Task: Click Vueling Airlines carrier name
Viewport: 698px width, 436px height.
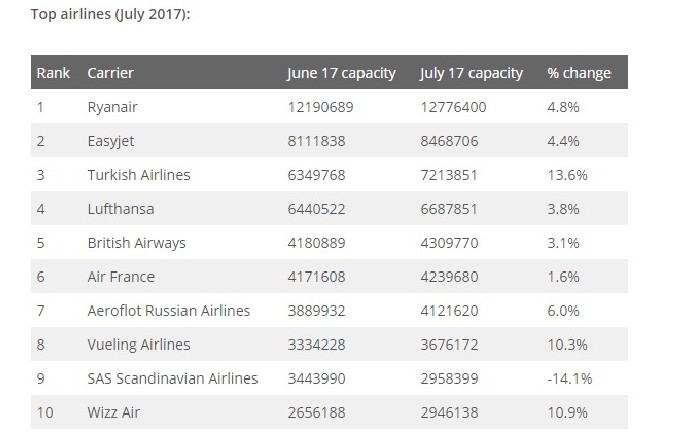Action: coord(139,345)
